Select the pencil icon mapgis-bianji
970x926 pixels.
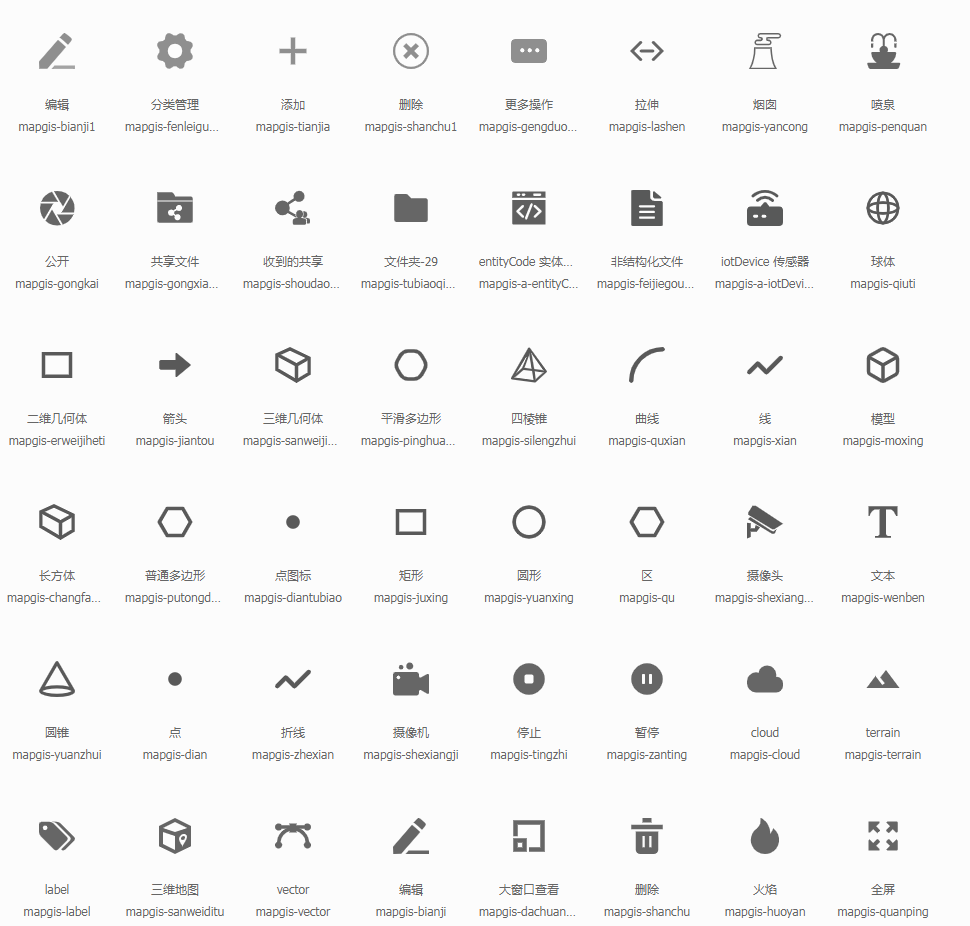[x=411, y=836]
